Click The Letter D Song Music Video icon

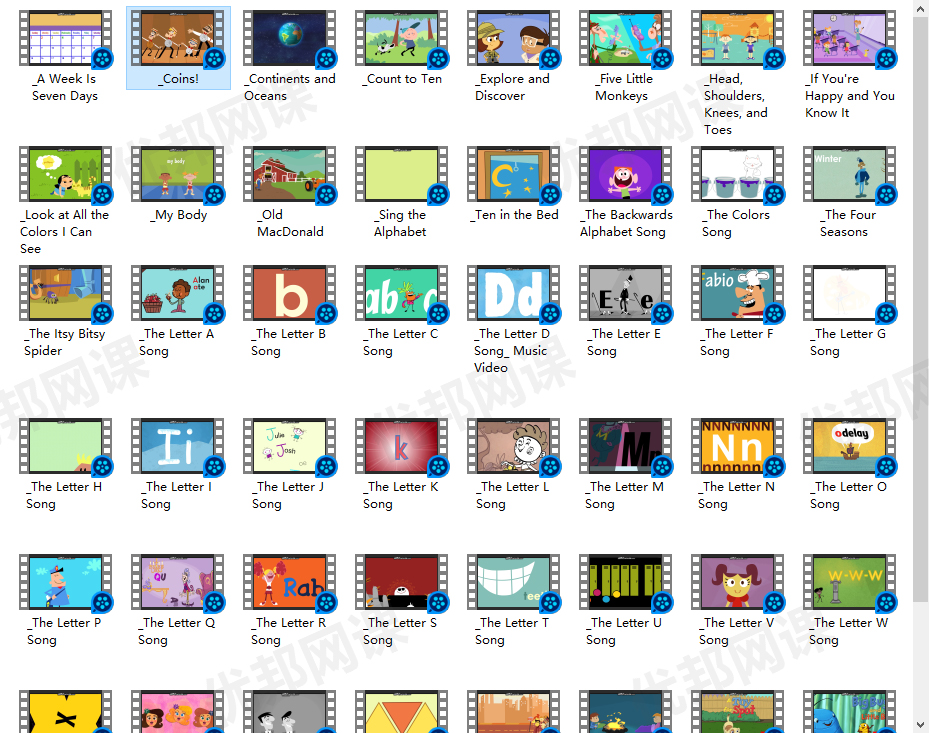514,293
